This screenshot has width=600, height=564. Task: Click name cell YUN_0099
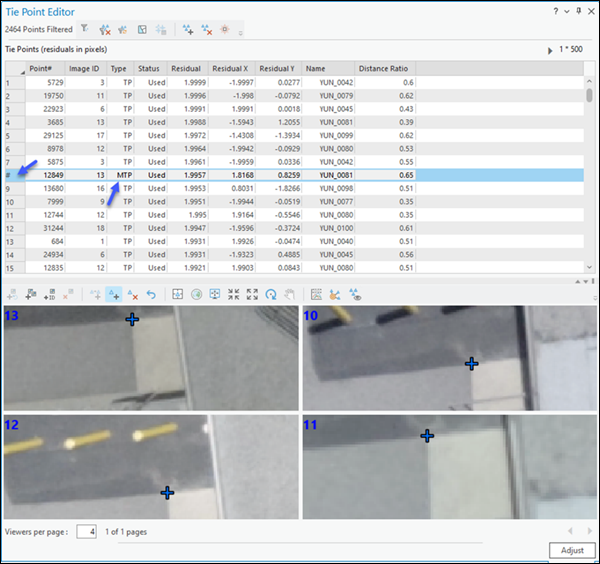click(328, 135)
